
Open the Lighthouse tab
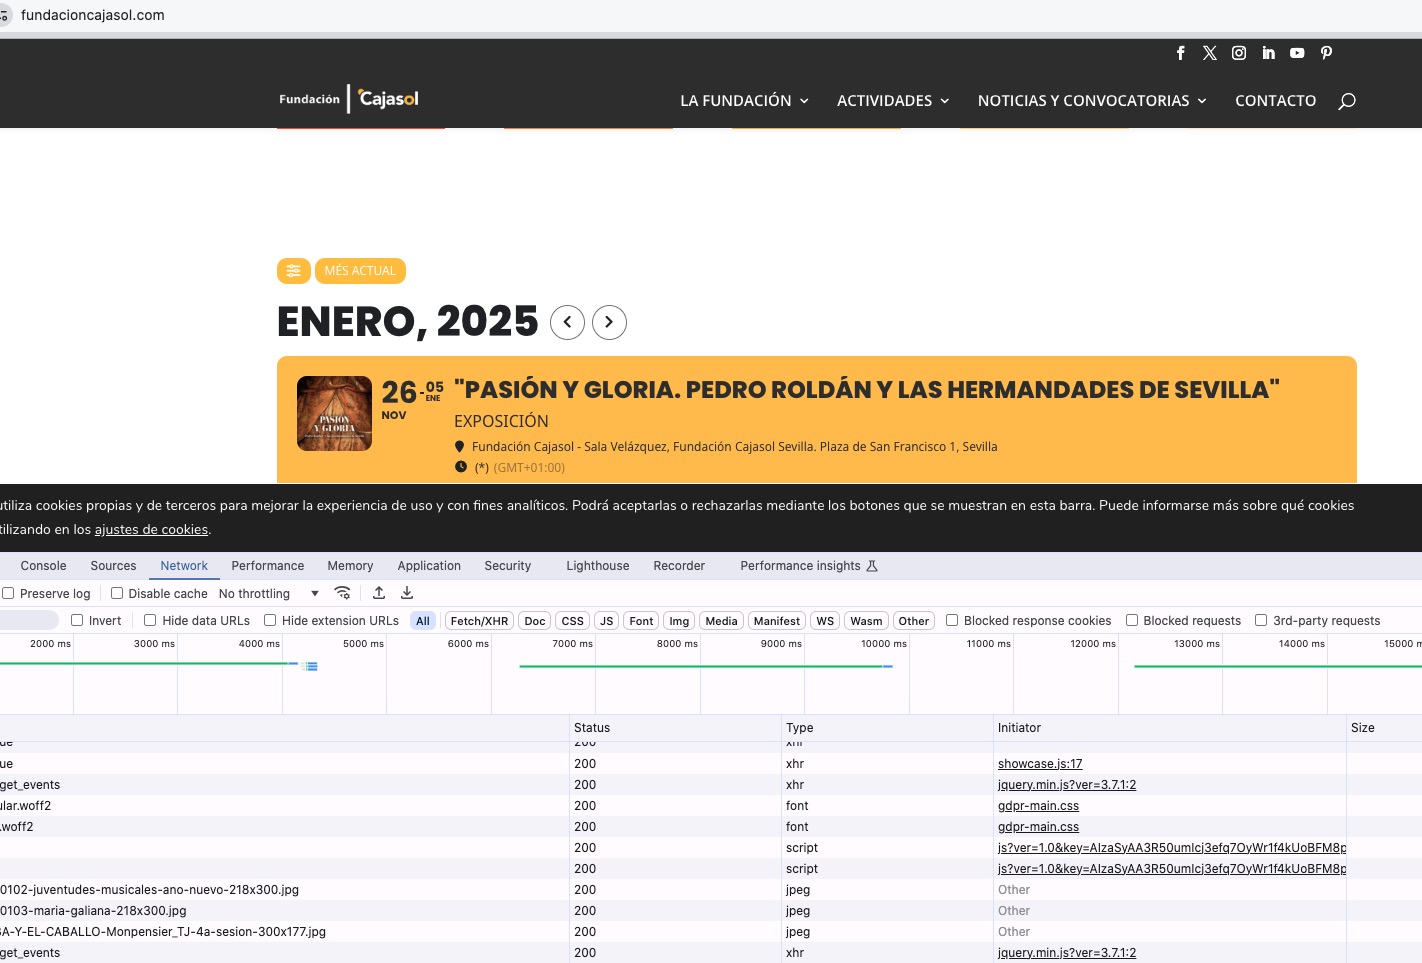(x=598, y=566)
